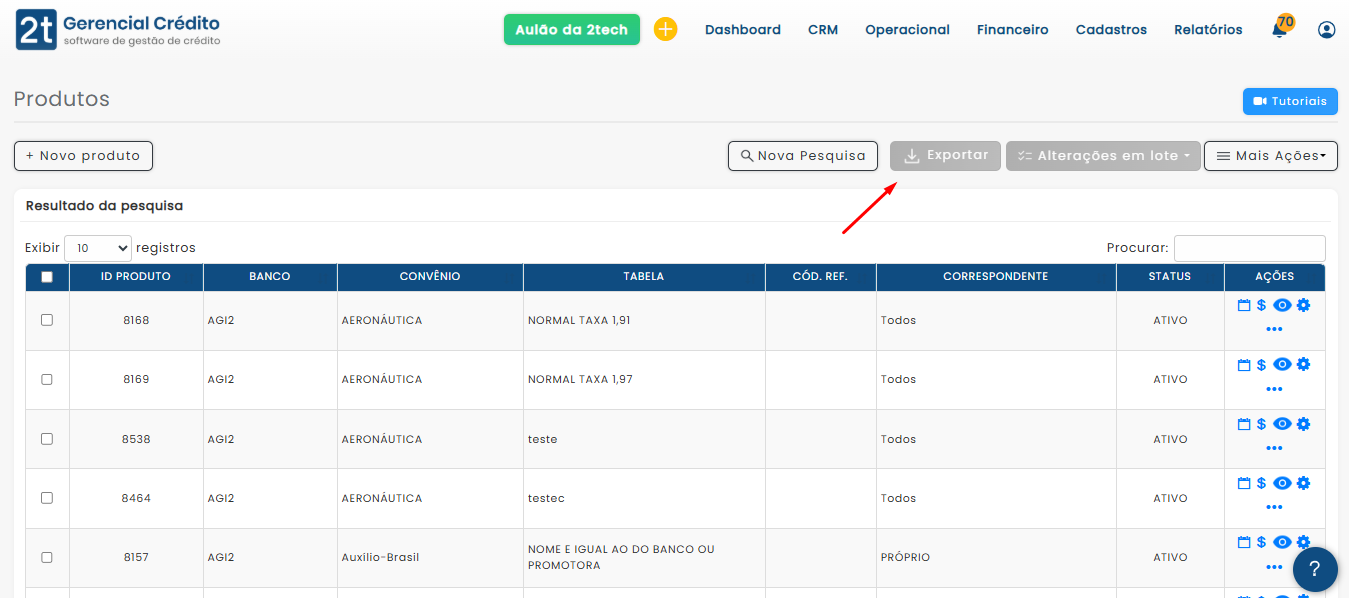Click the gear icon for product 8538
Image resolution: width=1349 pixels, height=598 pixels.
point(1303,424)
